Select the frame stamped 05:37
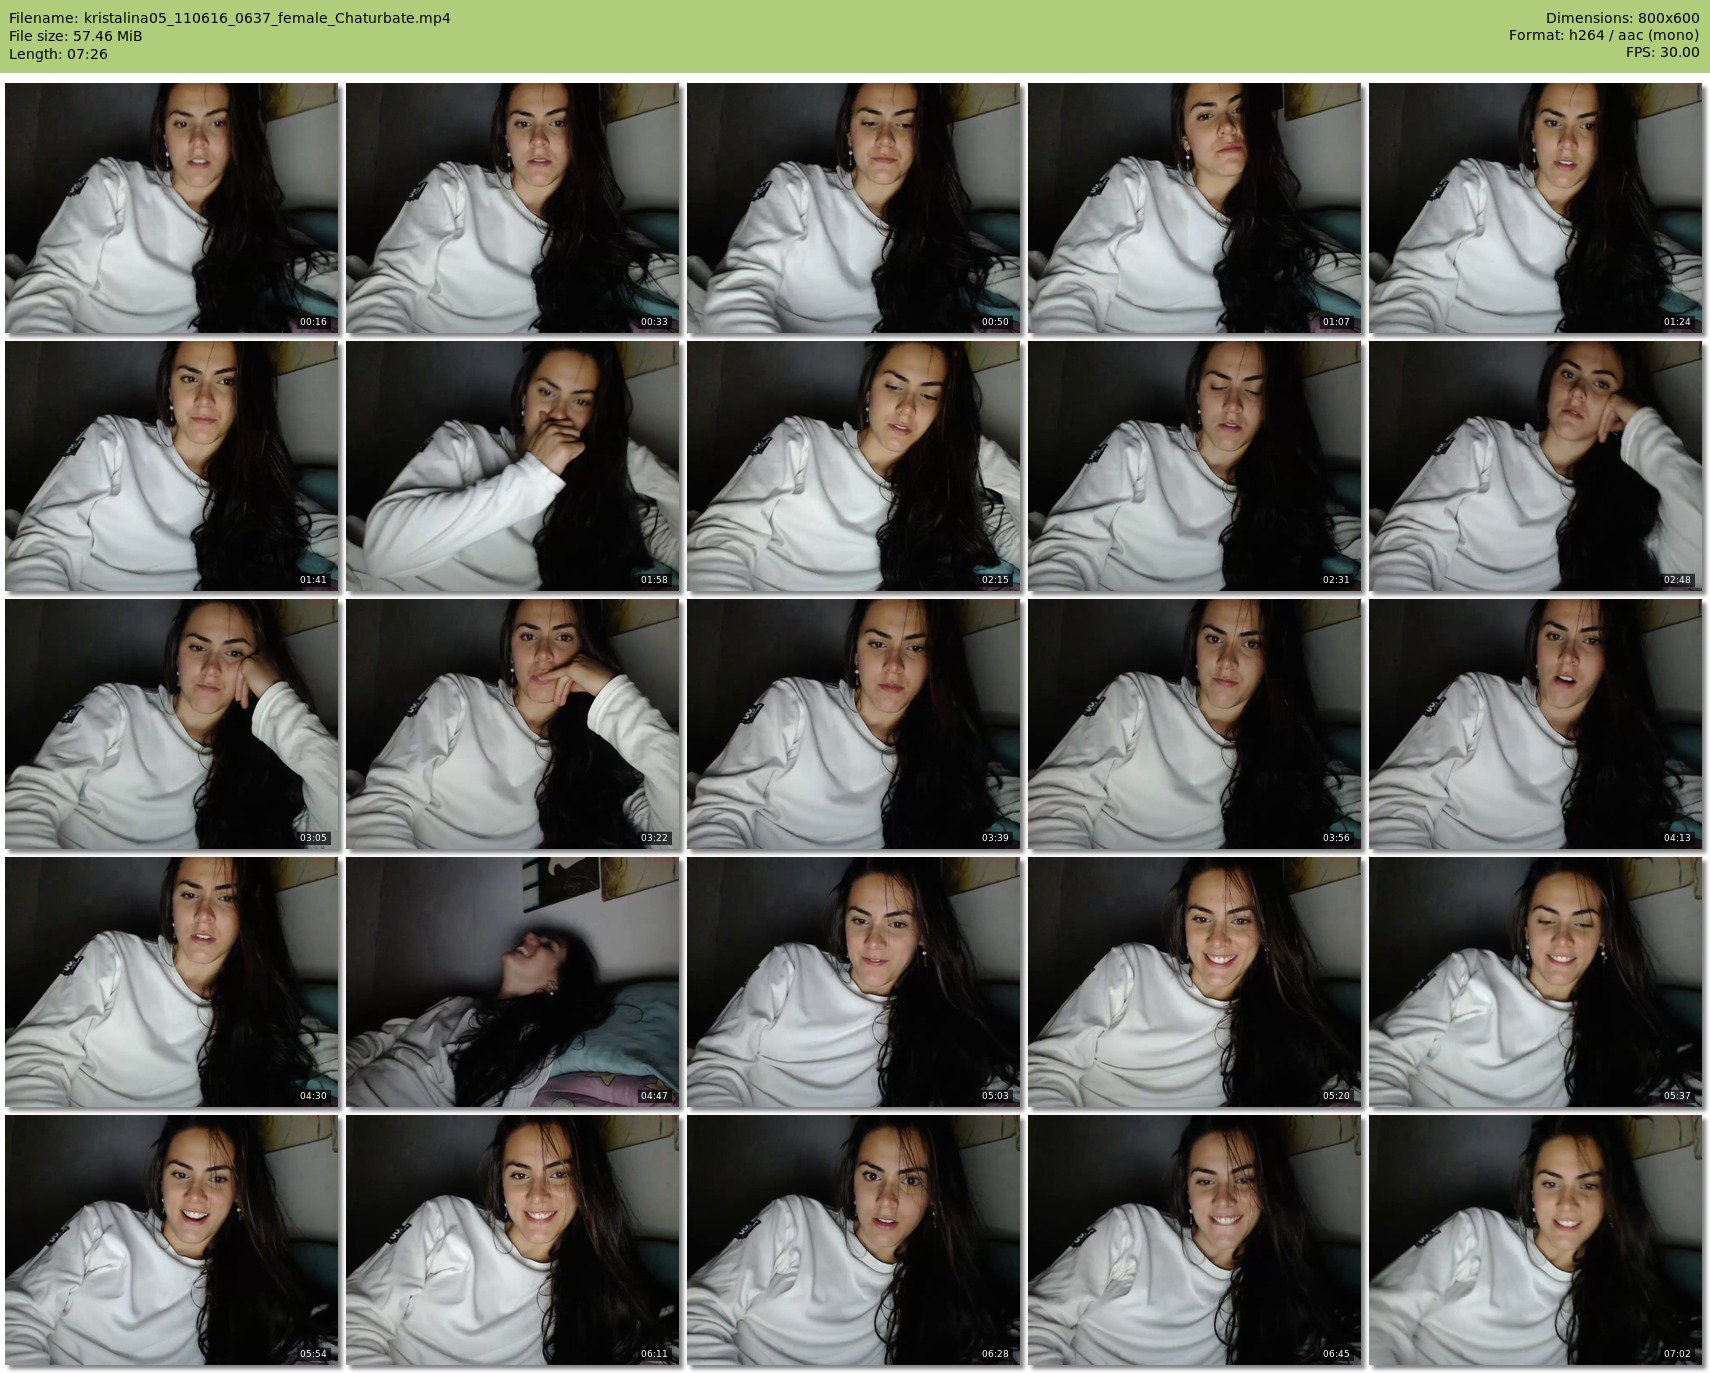 point(1536,981)
